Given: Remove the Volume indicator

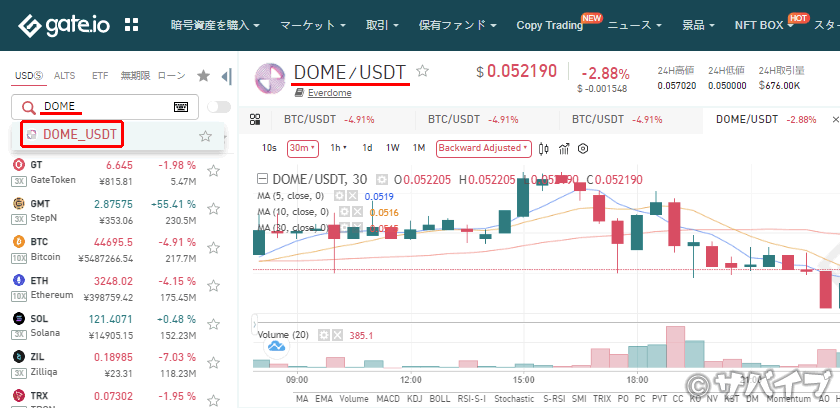Looking at the screenshot, I should click(x=336, y=336).
